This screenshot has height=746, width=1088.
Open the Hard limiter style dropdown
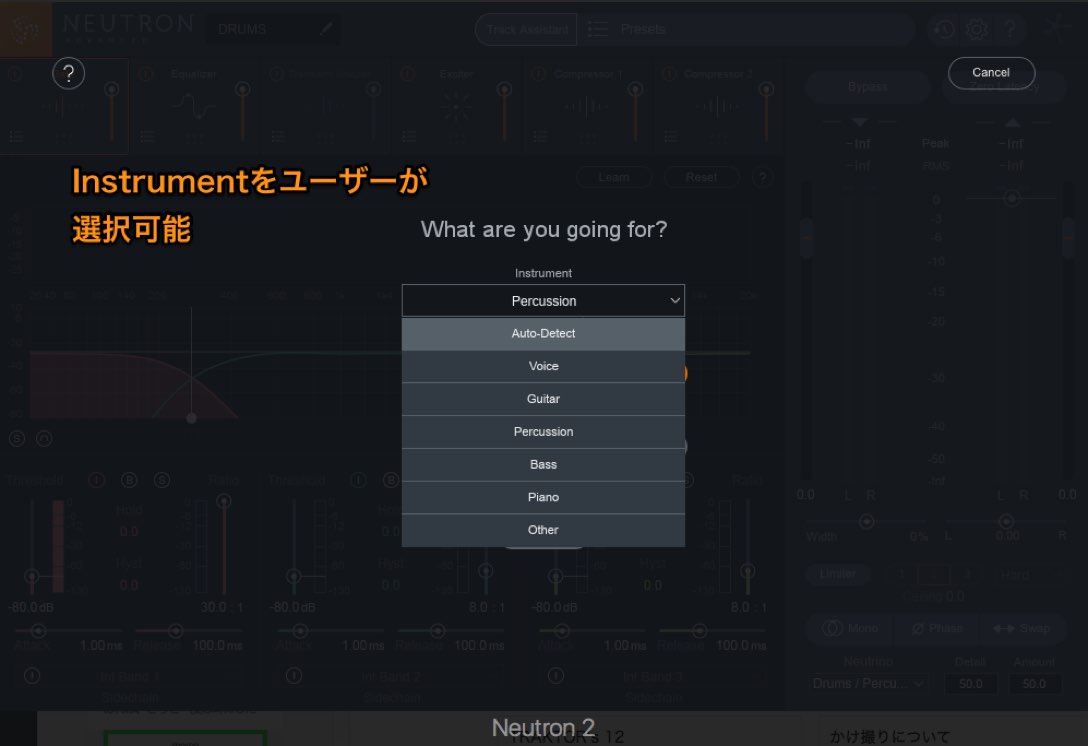pos(1024,575)
